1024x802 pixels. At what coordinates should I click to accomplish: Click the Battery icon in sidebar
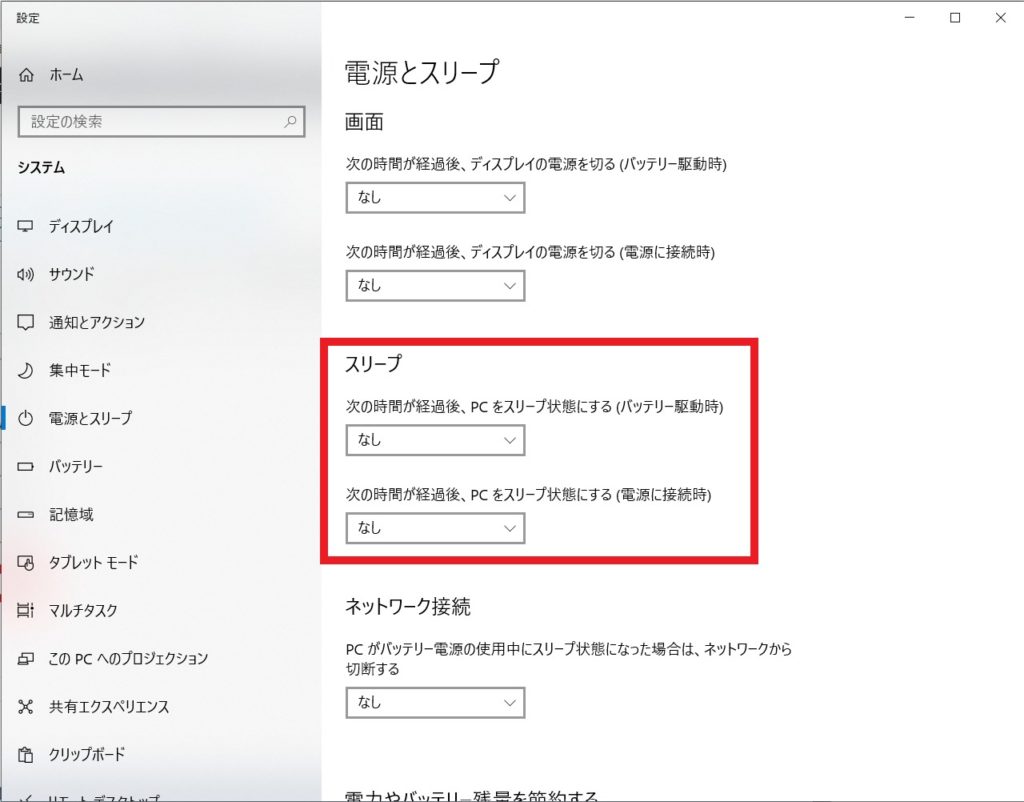pyautogui.click(x=27, y=467)
